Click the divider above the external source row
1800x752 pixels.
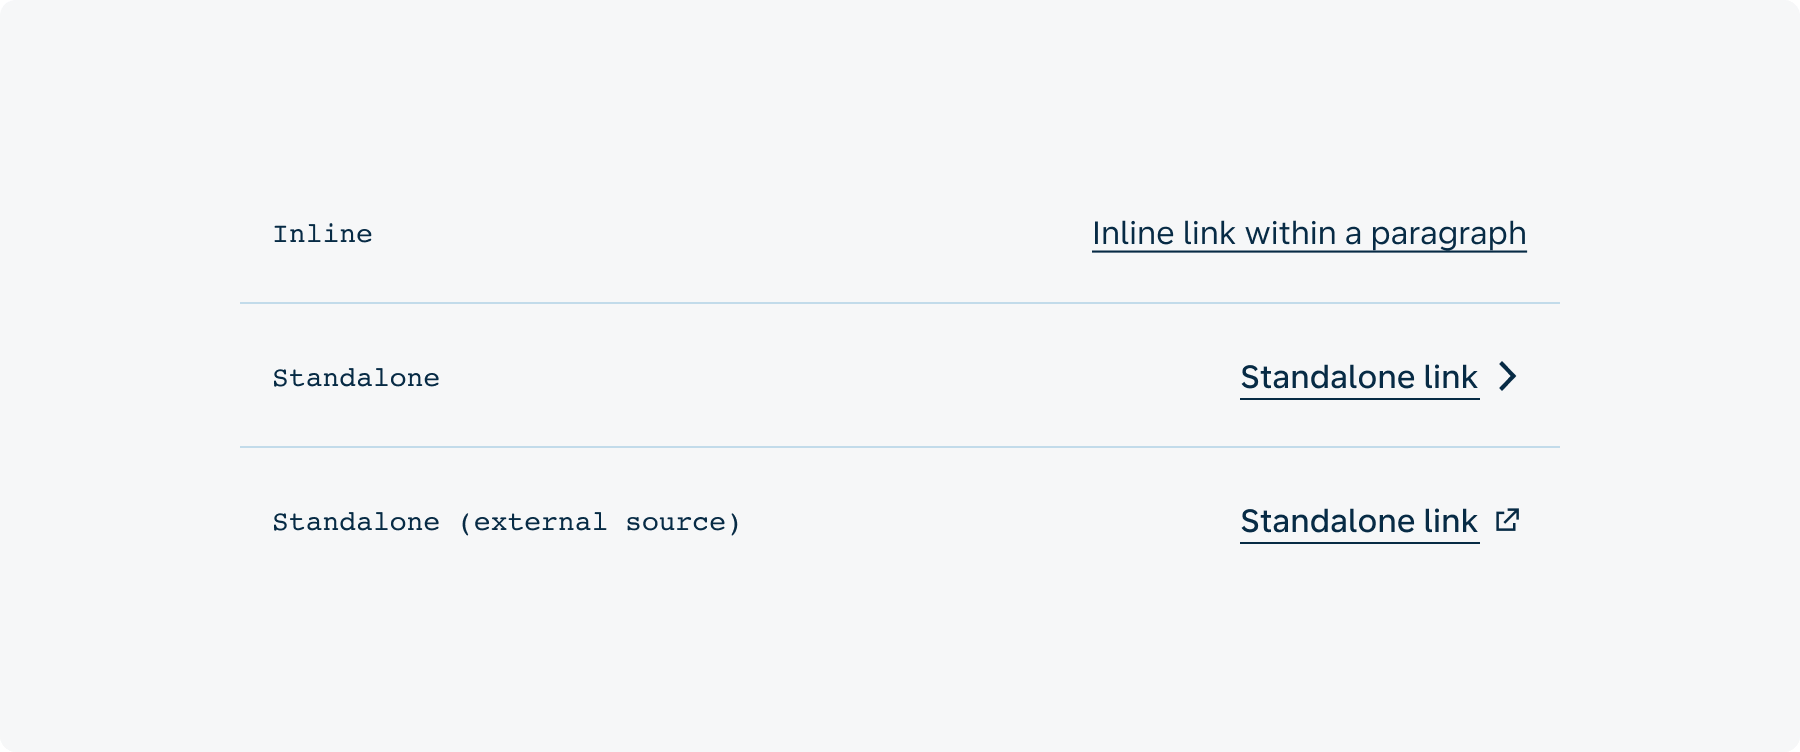[900, 447]
